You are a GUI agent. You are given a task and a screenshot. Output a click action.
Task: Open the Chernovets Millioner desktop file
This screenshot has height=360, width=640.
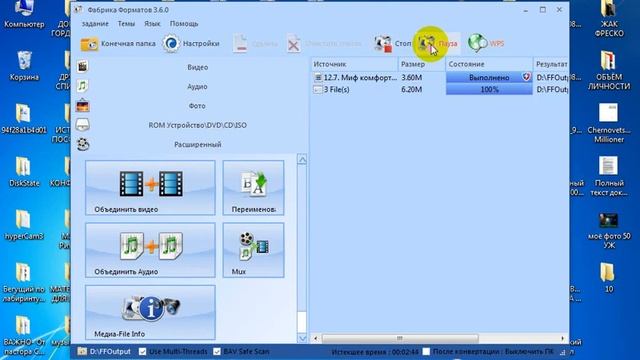click(609, 123)
